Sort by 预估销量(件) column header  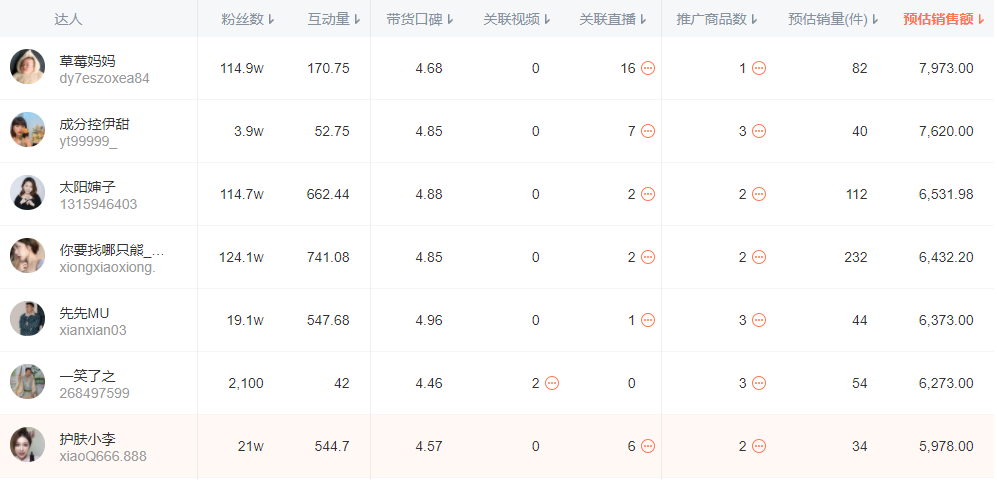833,19
